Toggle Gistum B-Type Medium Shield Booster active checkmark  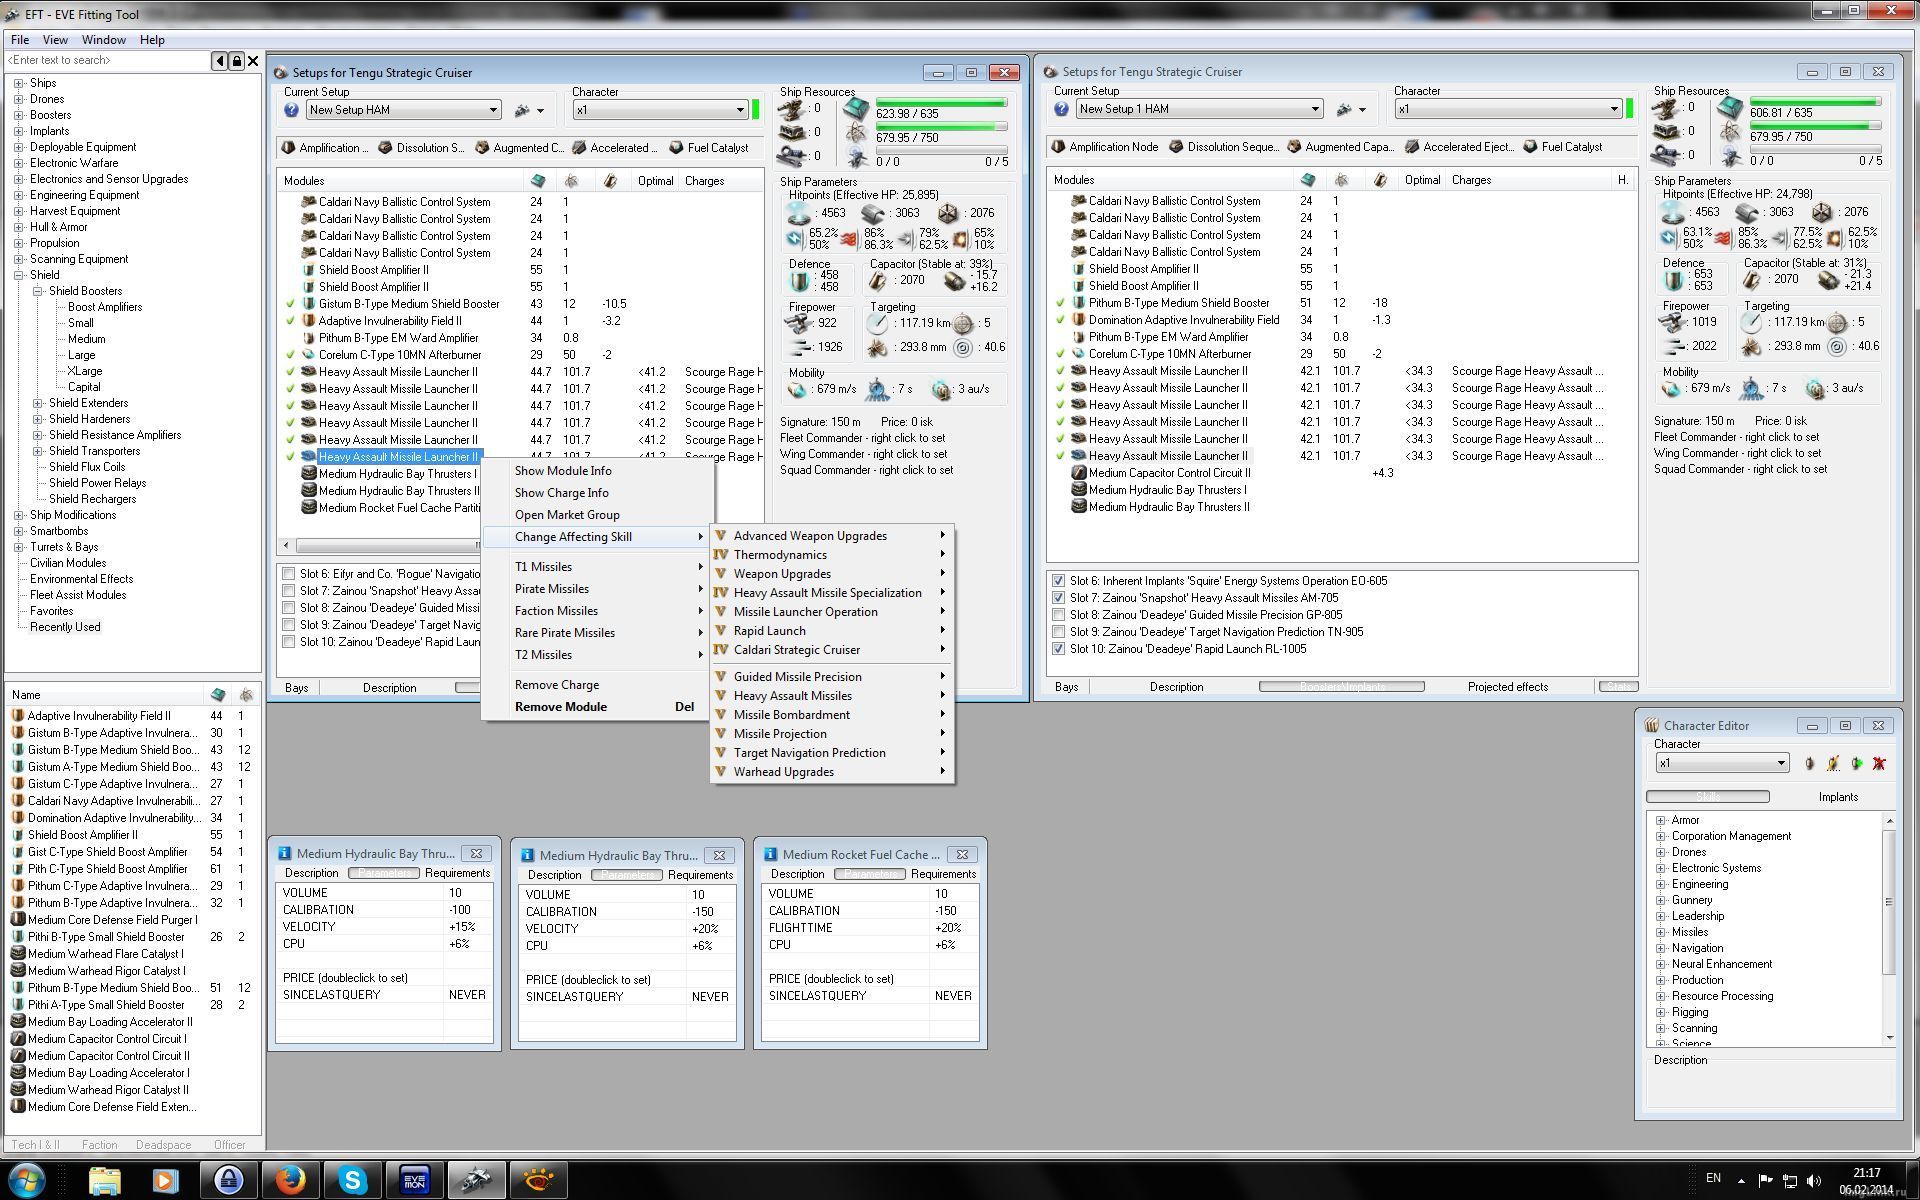coord(290,304)
